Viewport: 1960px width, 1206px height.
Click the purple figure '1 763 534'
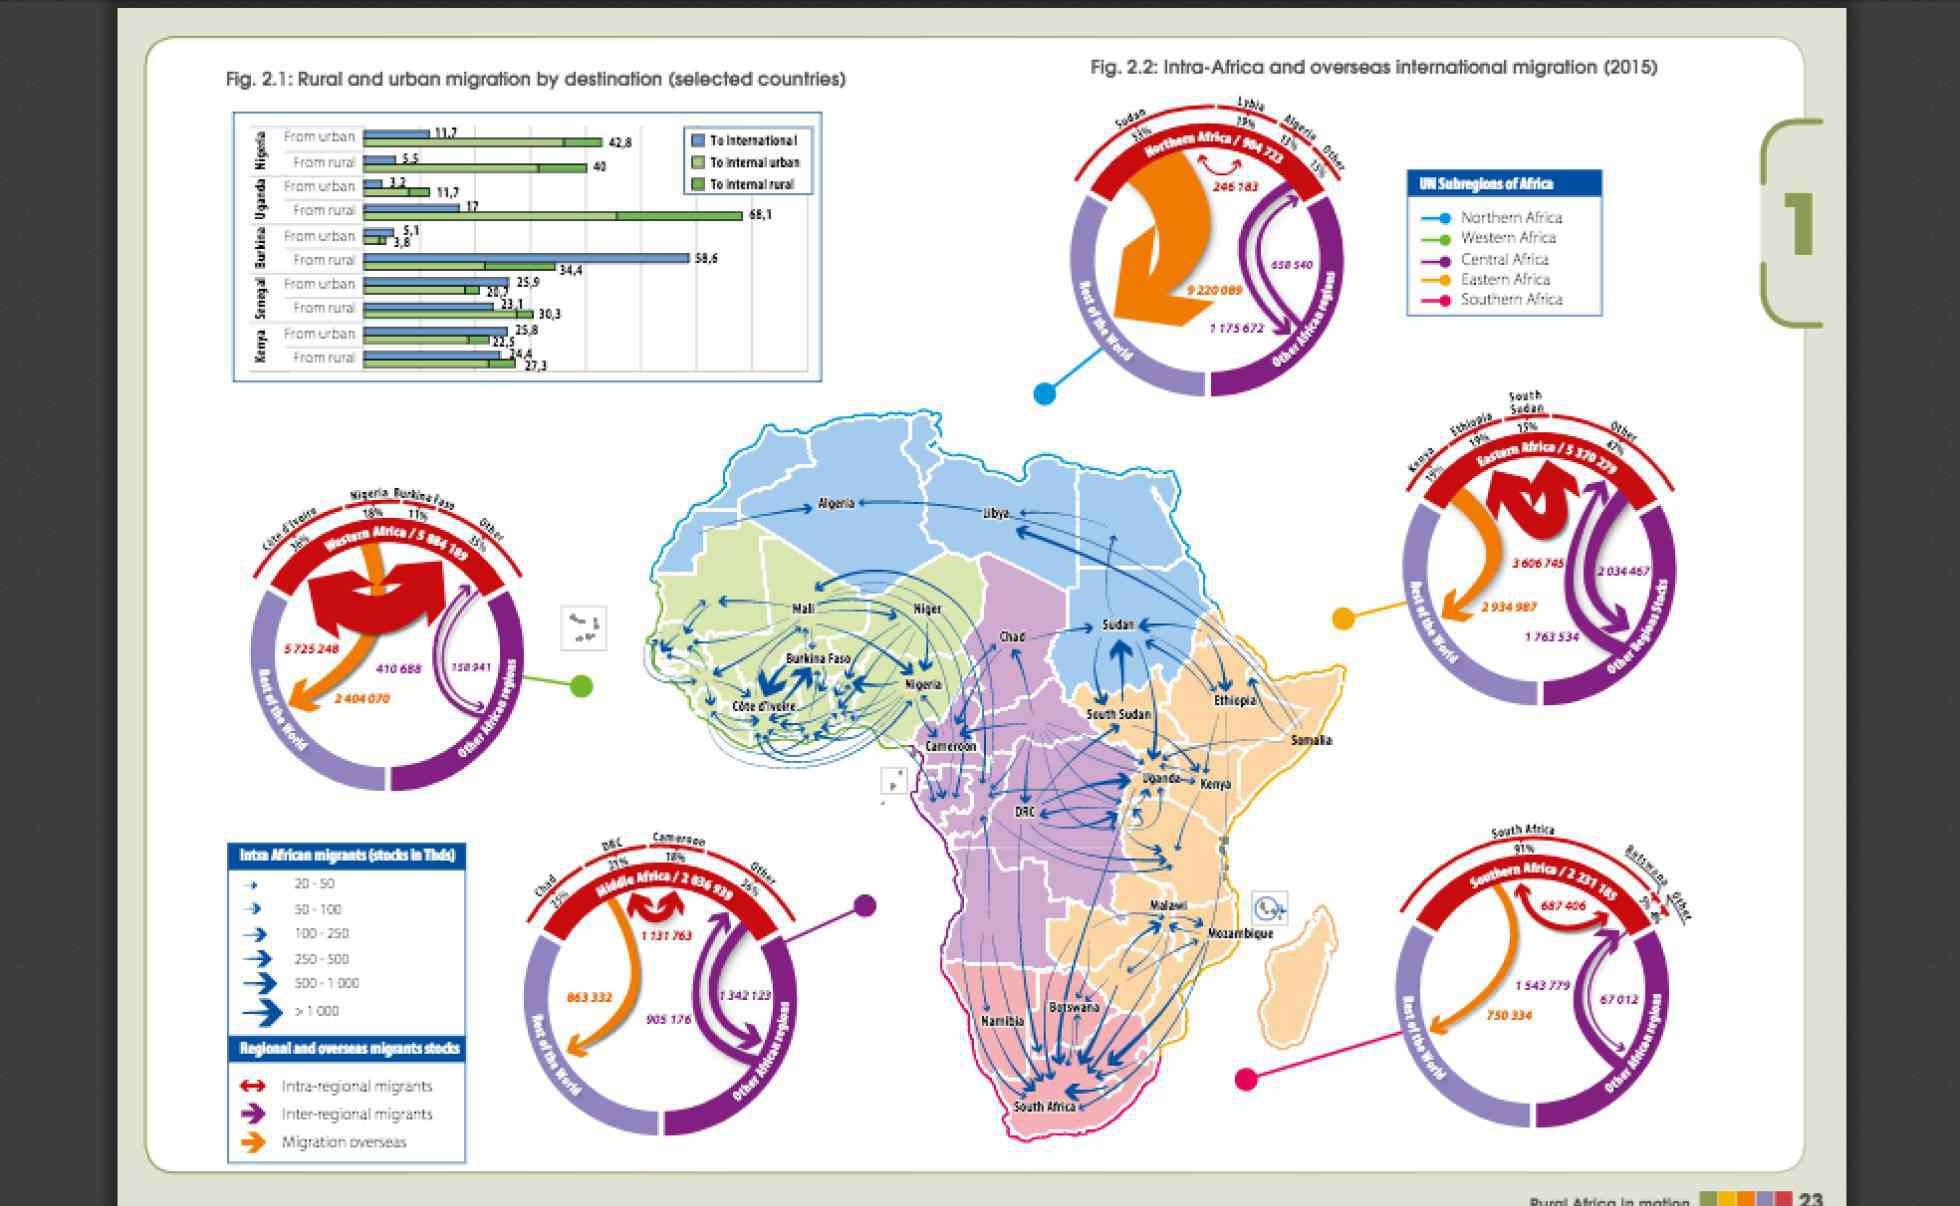click(x=1552, y=636)
